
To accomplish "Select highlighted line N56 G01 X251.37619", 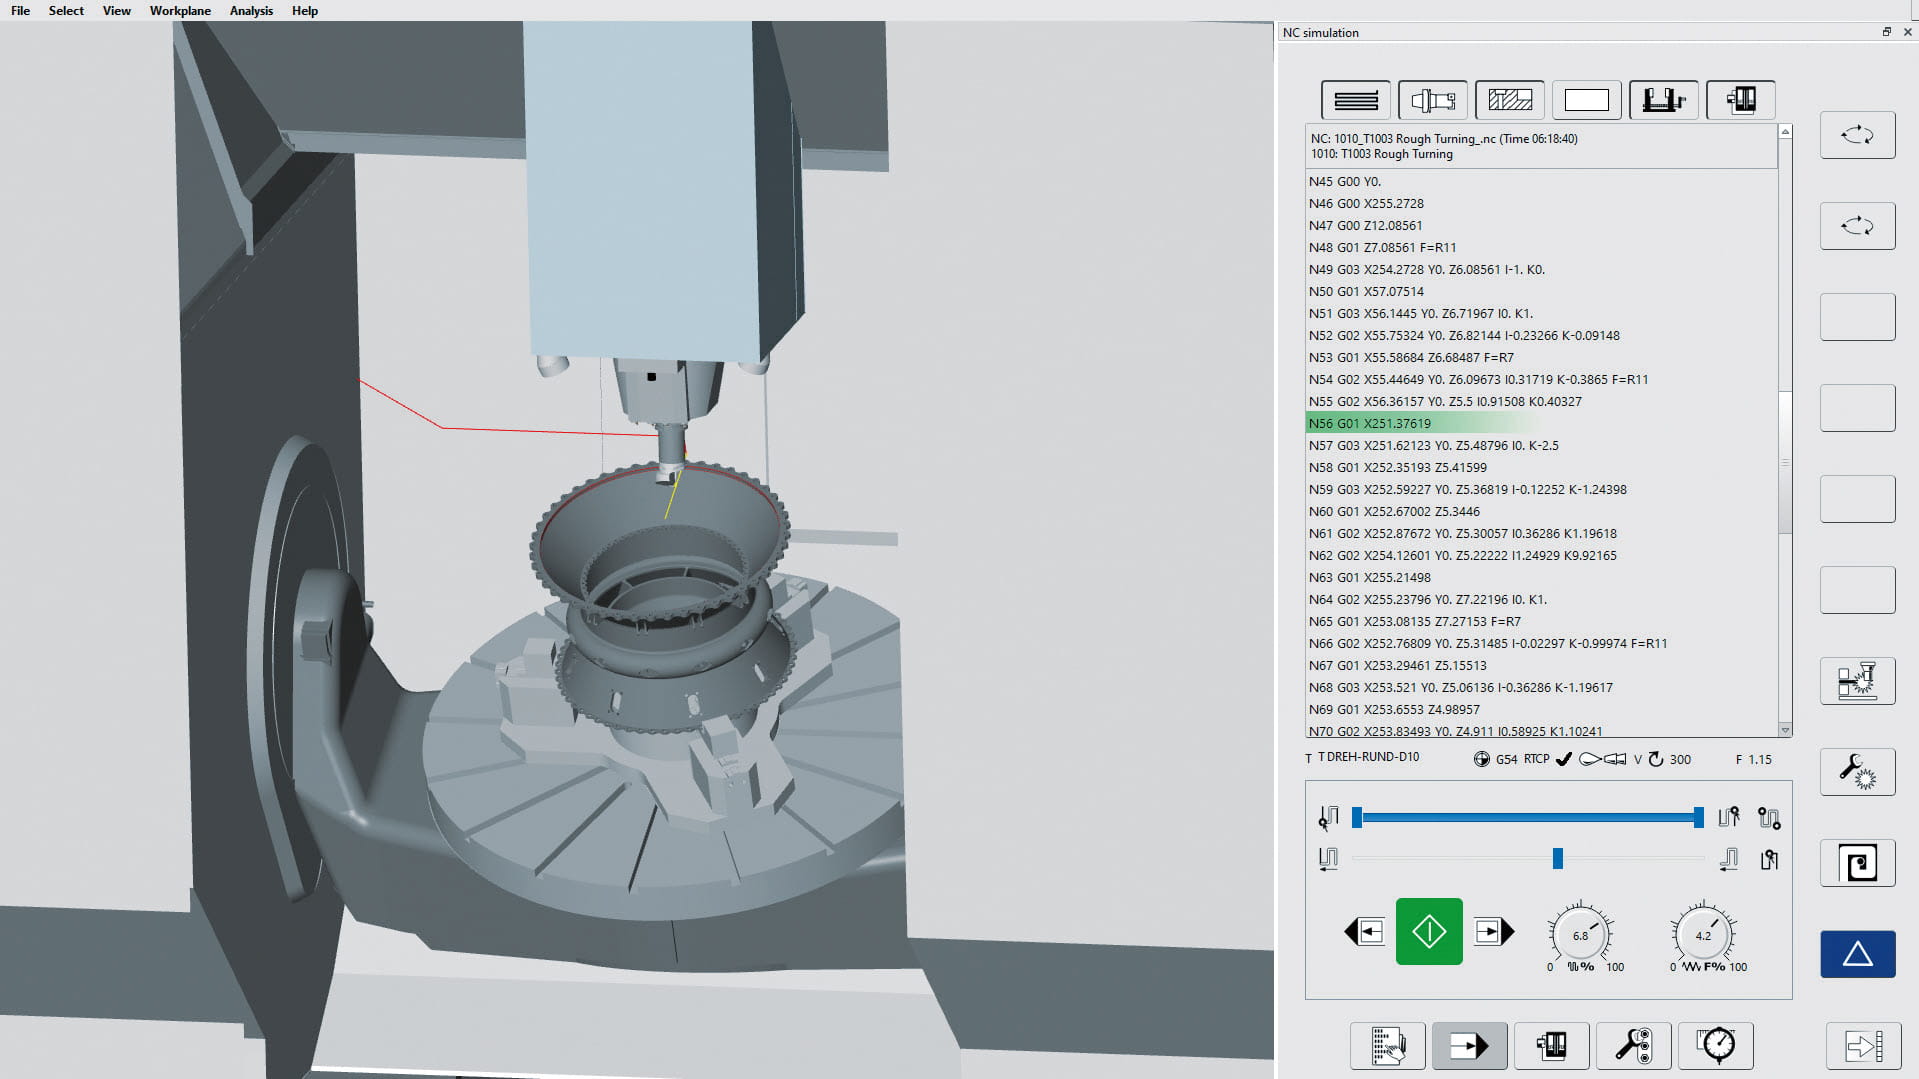I will coord(1541,423).
